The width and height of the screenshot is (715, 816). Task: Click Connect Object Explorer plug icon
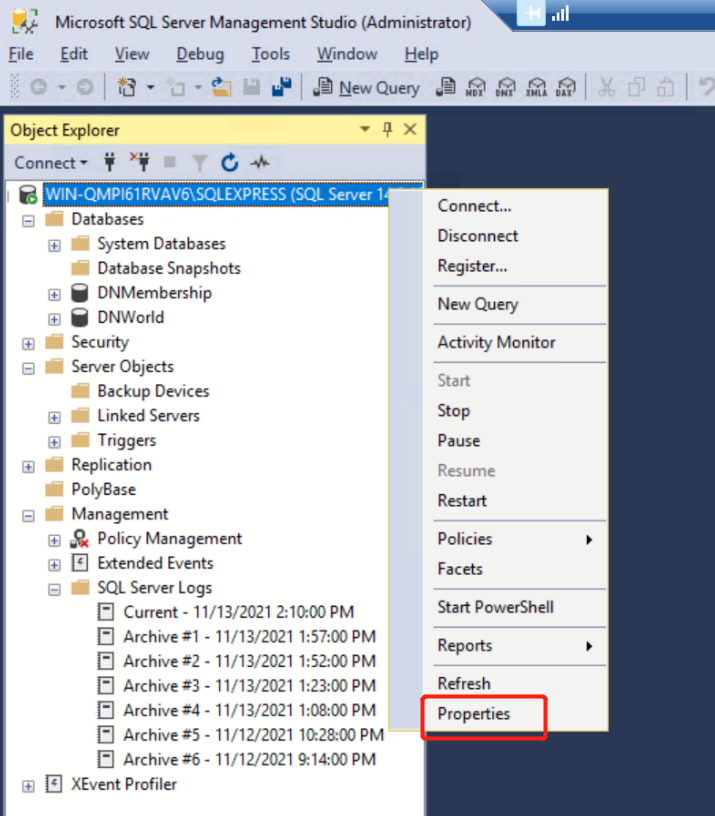(x=109, y=162)
